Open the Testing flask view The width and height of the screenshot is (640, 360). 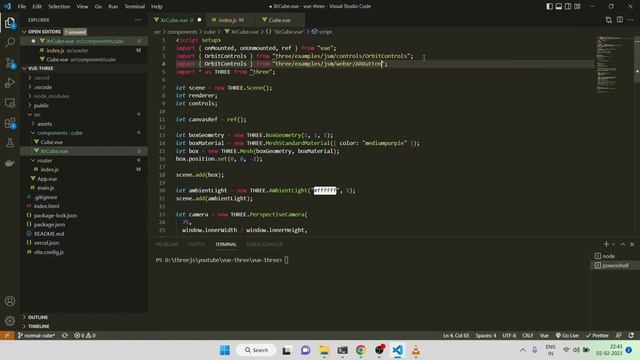10,142
